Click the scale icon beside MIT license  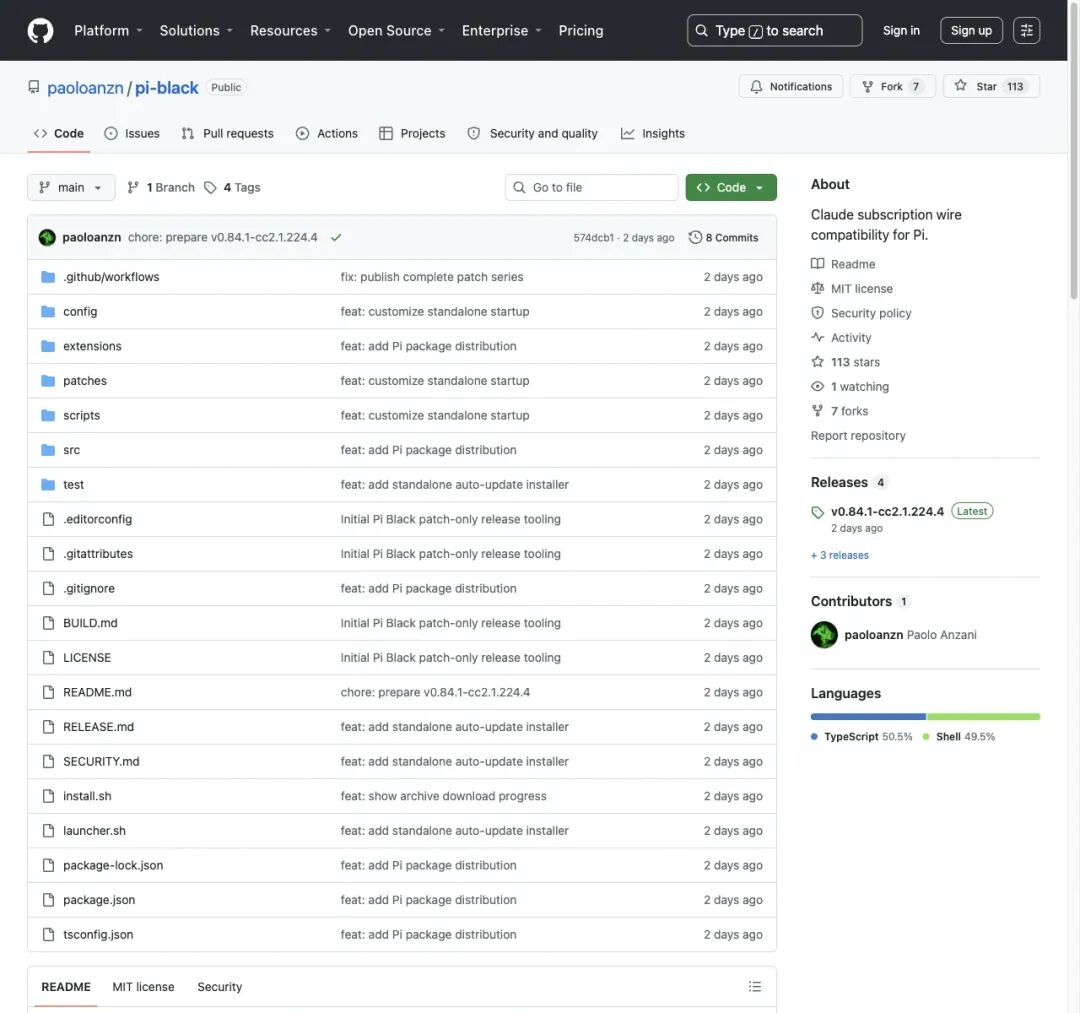[x=817, y=289]
